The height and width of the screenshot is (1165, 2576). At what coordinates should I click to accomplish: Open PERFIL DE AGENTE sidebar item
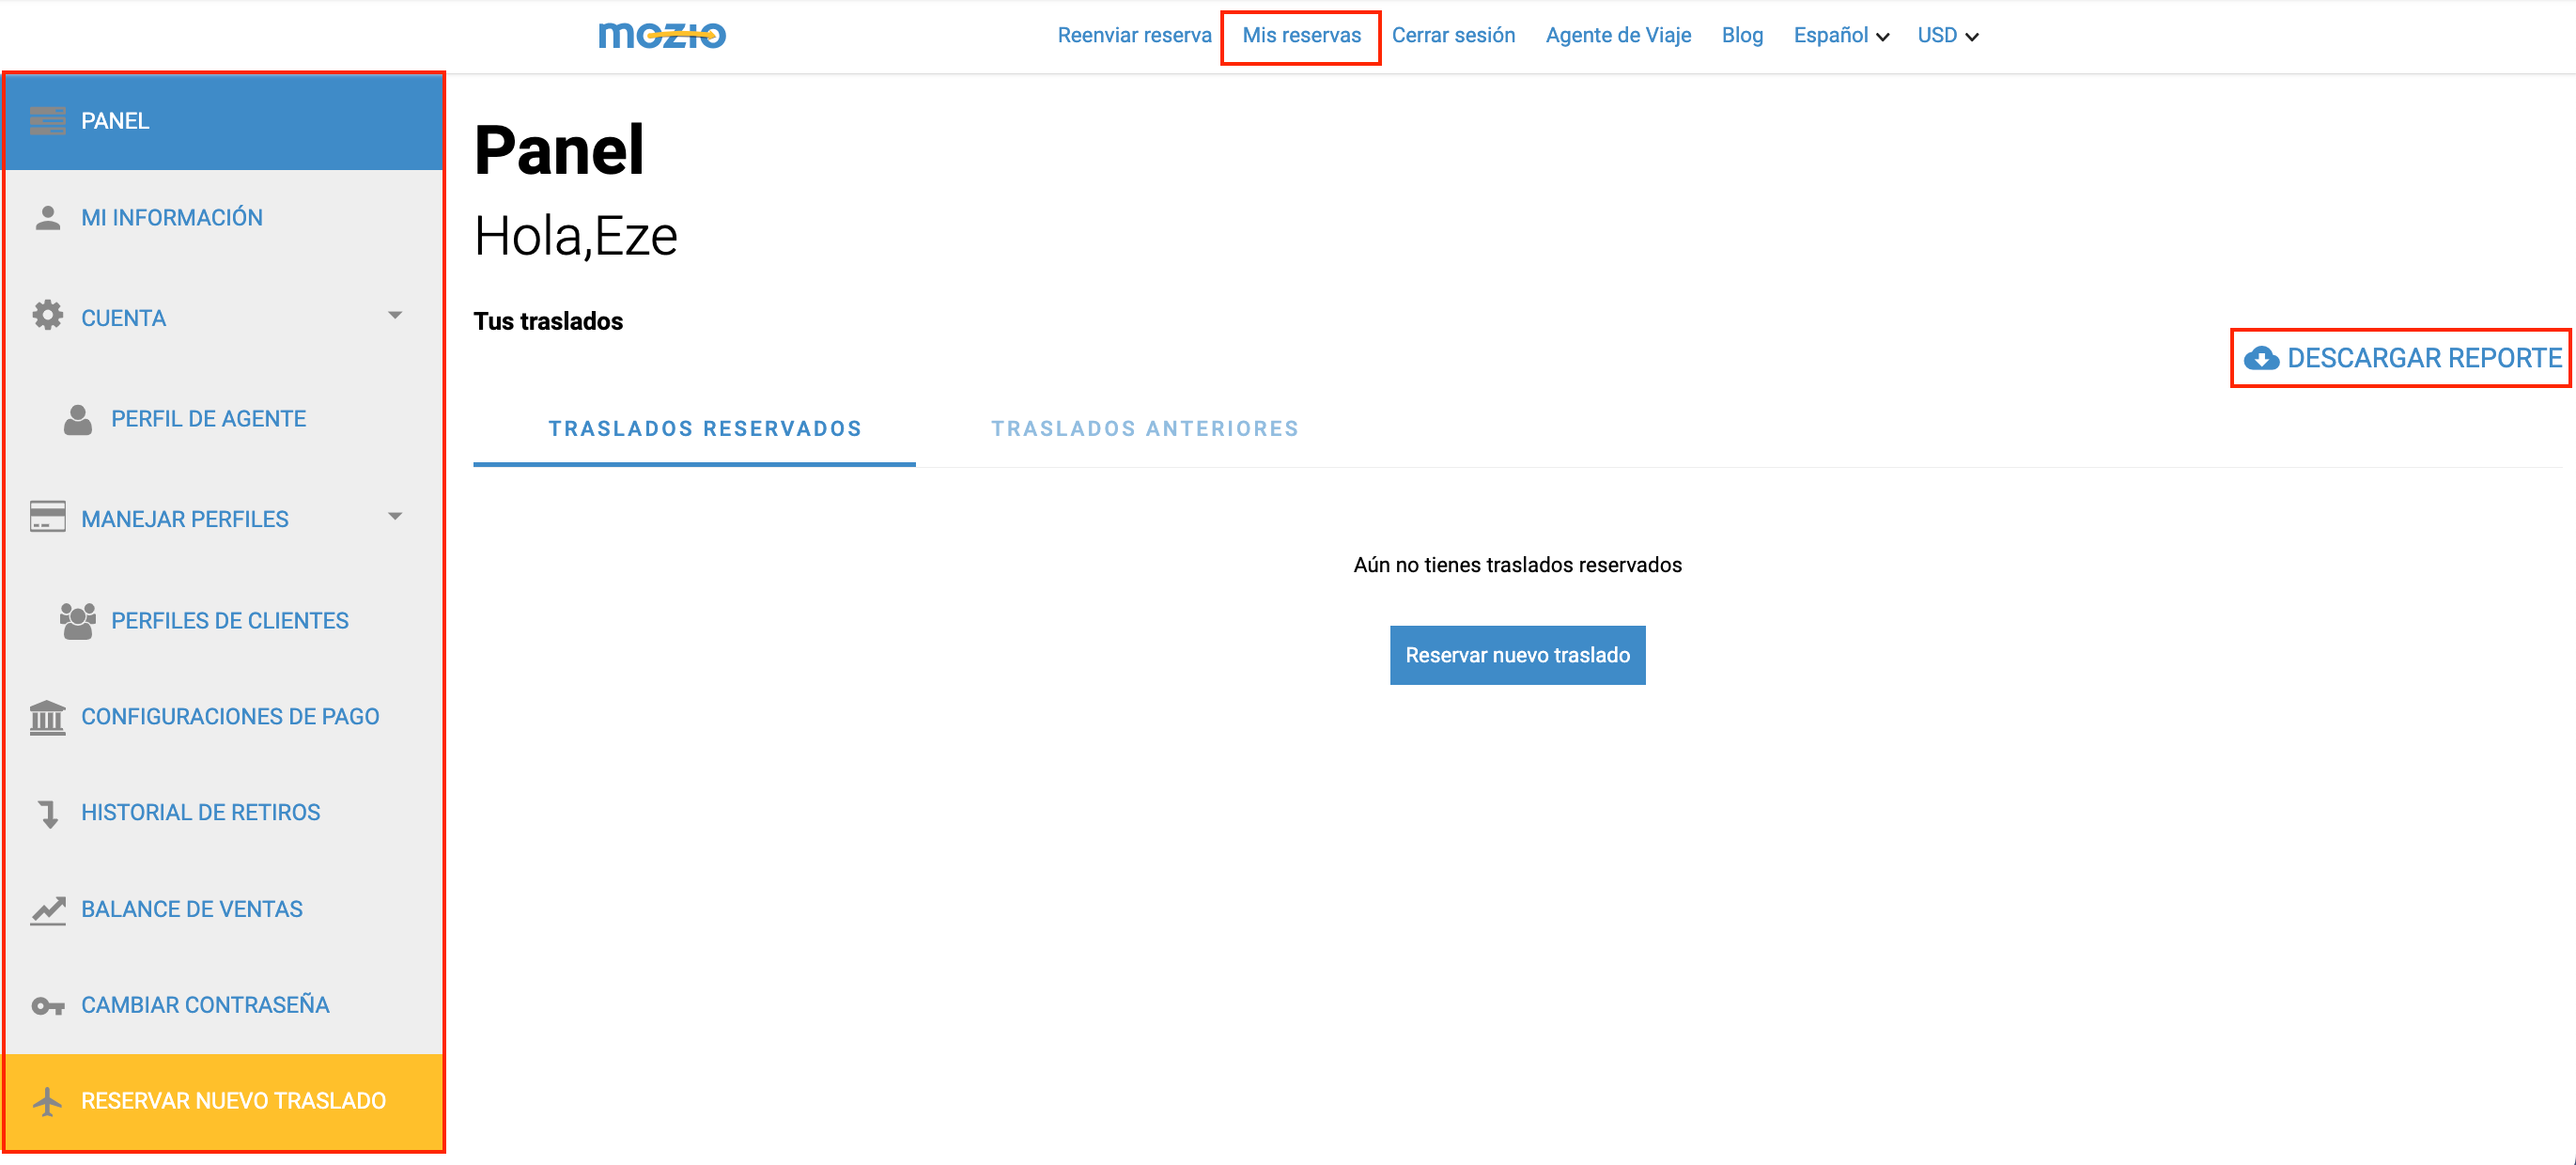coord(224,419)
